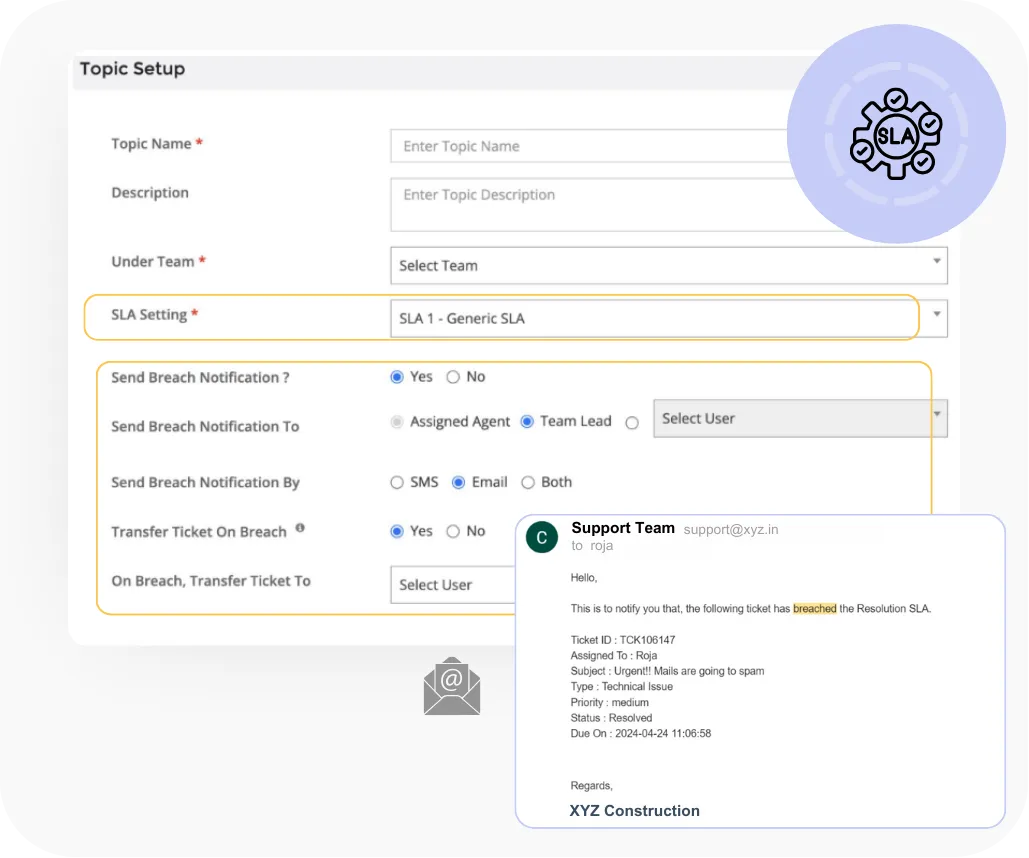
Task: Click the XYZ Construction signature link
Action: point(634,811)
